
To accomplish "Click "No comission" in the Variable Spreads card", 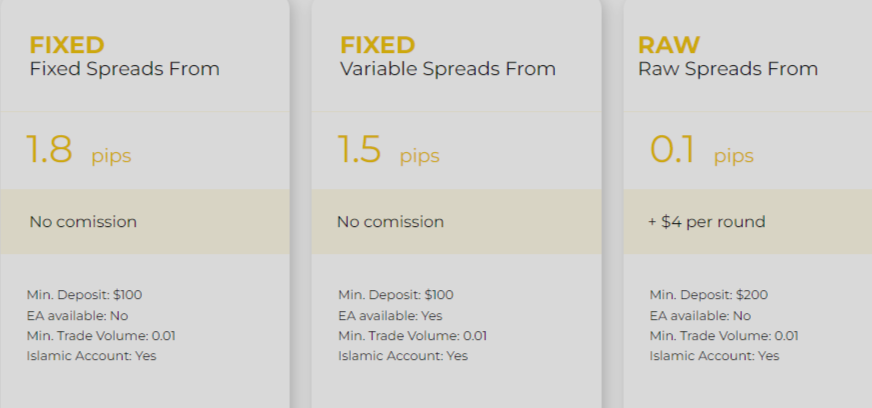I will (390, 222).
